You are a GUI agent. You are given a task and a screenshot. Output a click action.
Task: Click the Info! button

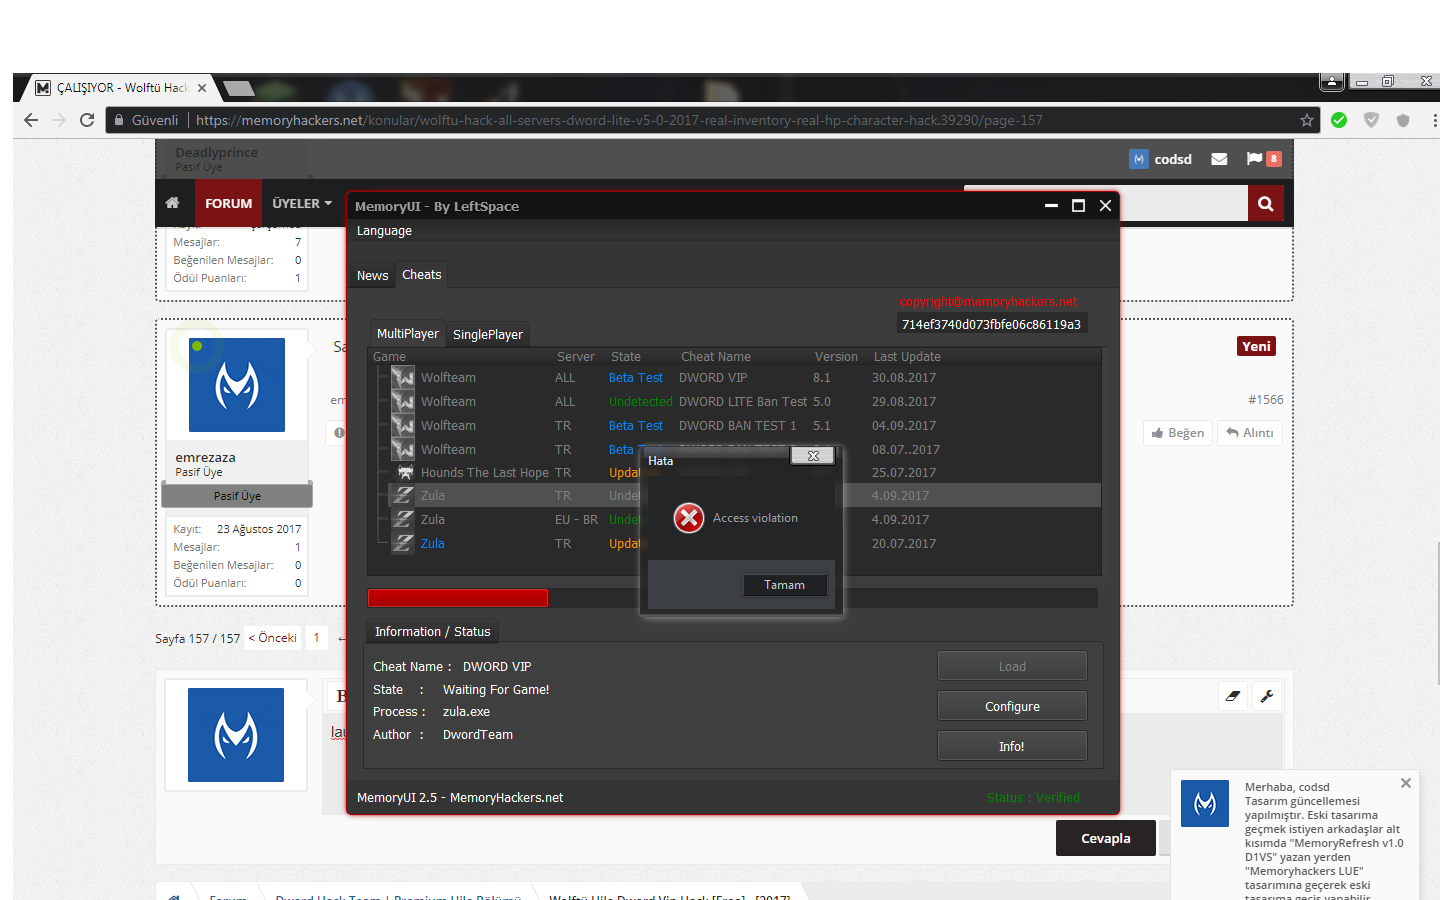click(x=1012, y=746)
